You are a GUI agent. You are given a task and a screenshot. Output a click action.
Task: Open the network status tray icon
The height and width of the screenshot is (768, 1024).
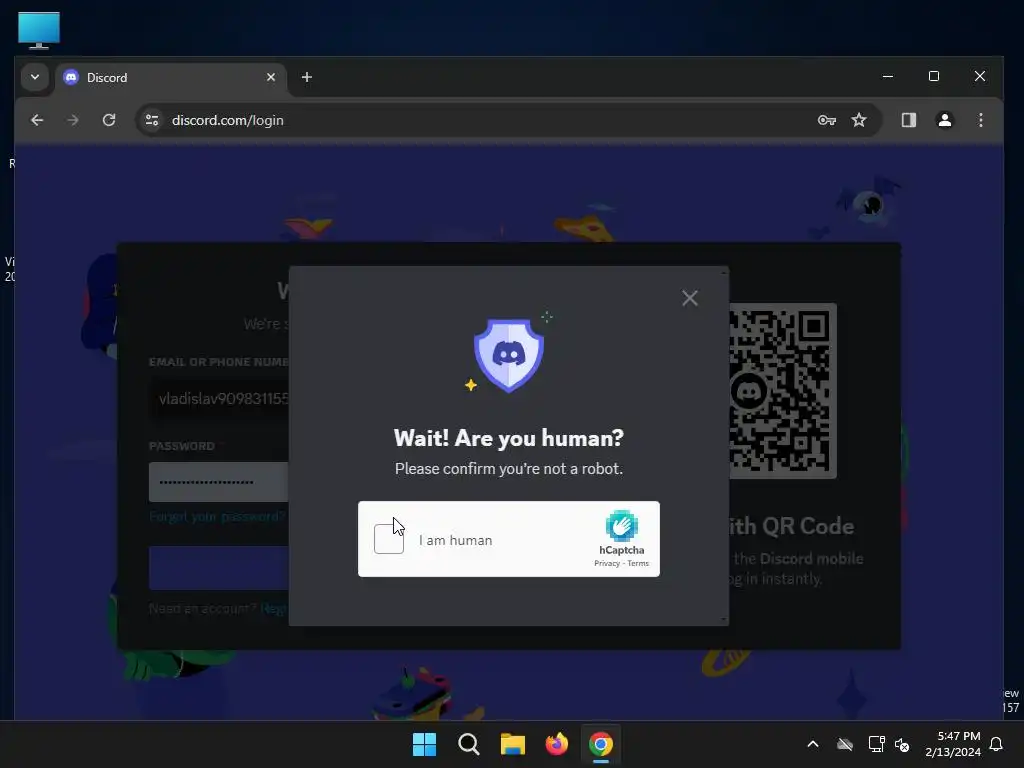tap(876, 744)
